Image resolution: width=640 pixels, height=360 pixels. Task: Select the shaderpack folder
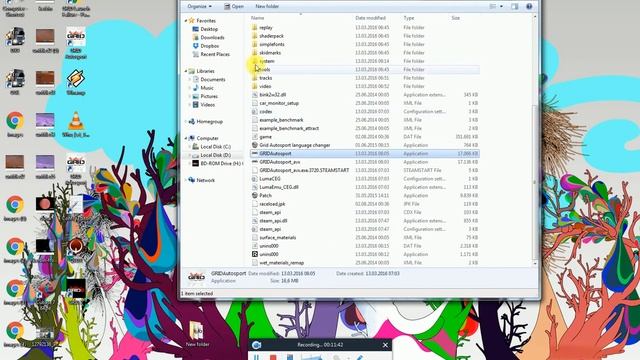pyautogui.click(x=364, y=36)
